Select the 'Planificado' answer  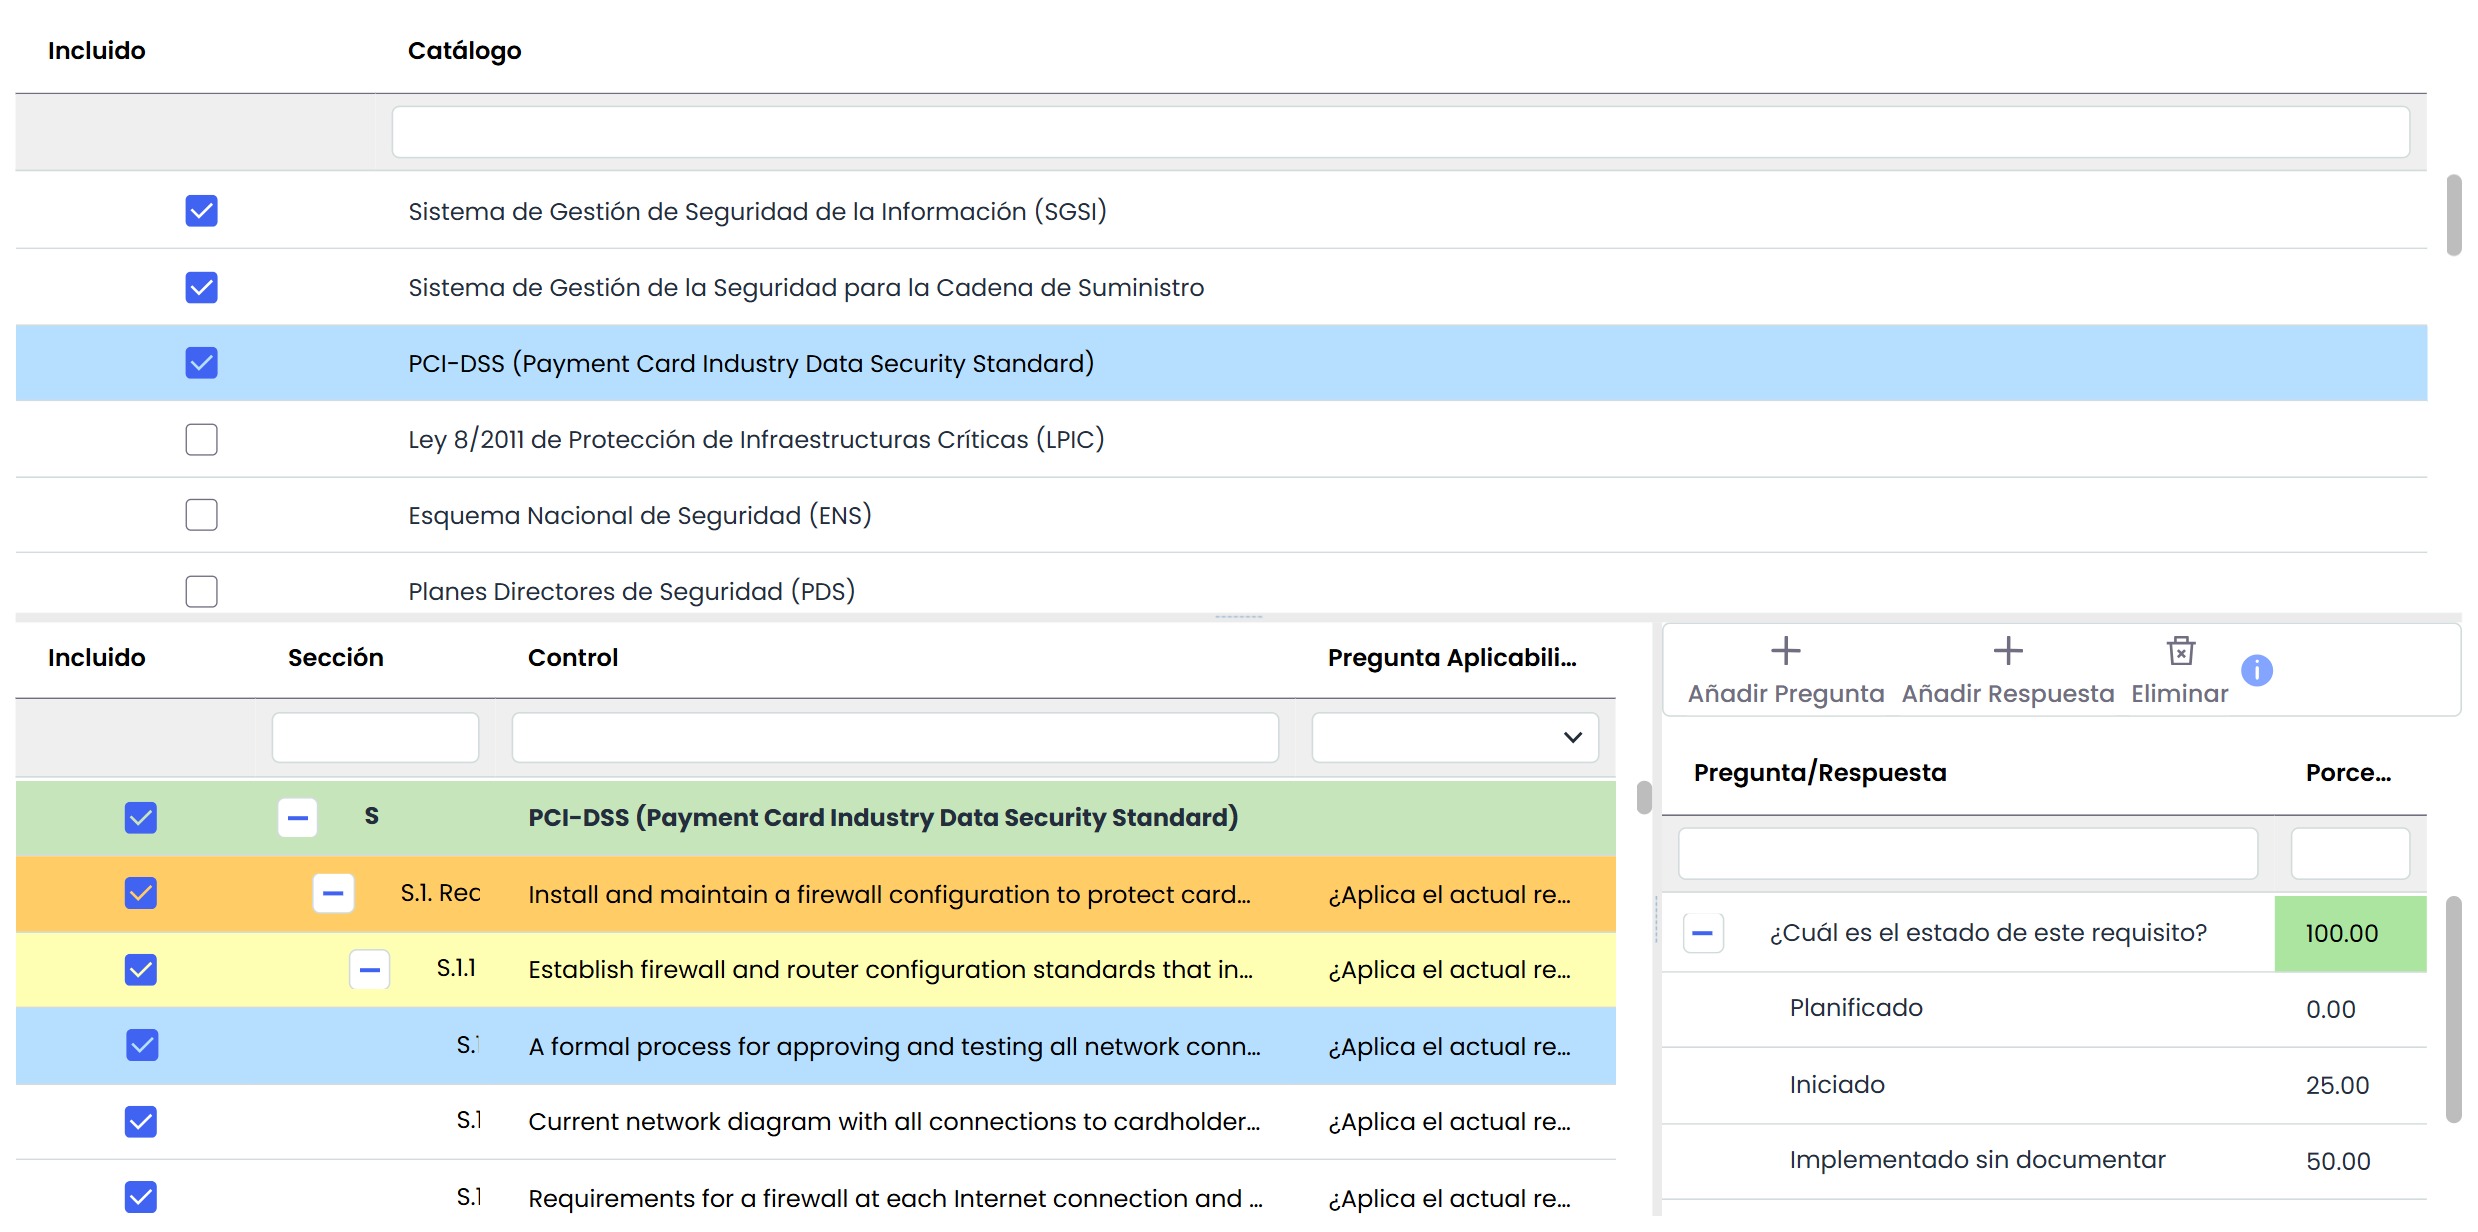(1856, 1008)
